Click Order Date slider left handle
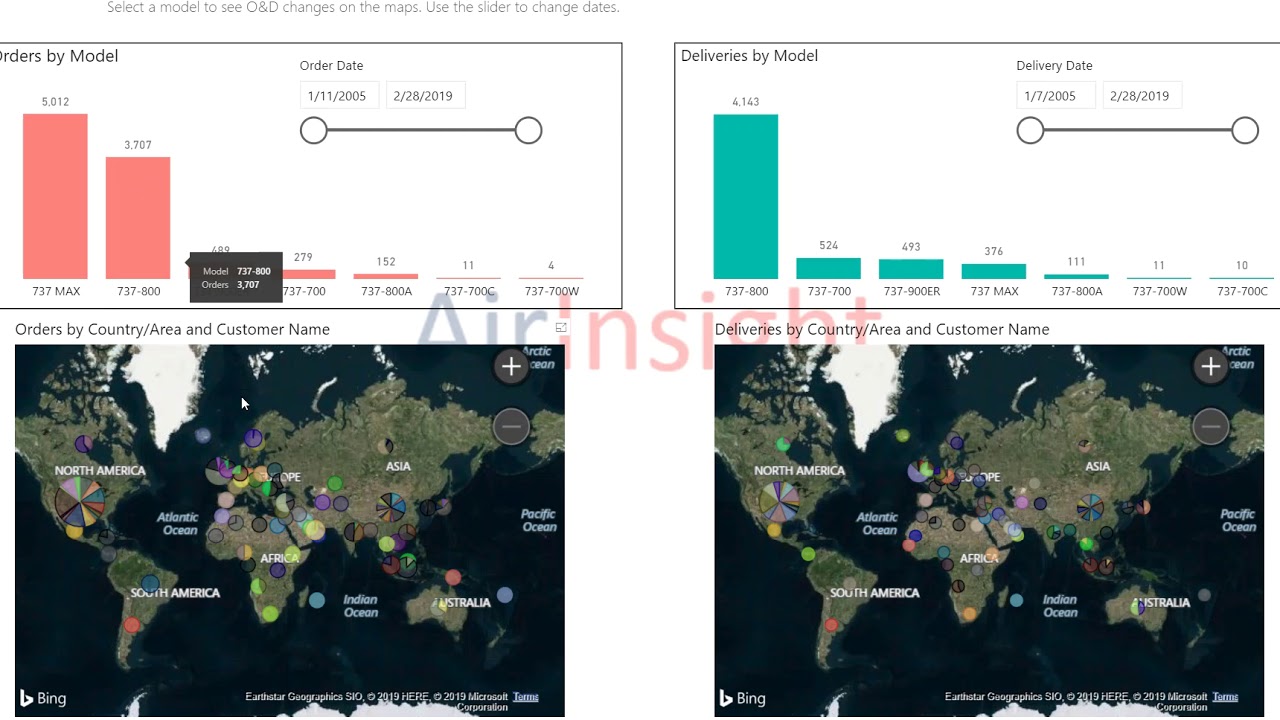The height and width of the screenshot is (720, 1280). point(314,130)
